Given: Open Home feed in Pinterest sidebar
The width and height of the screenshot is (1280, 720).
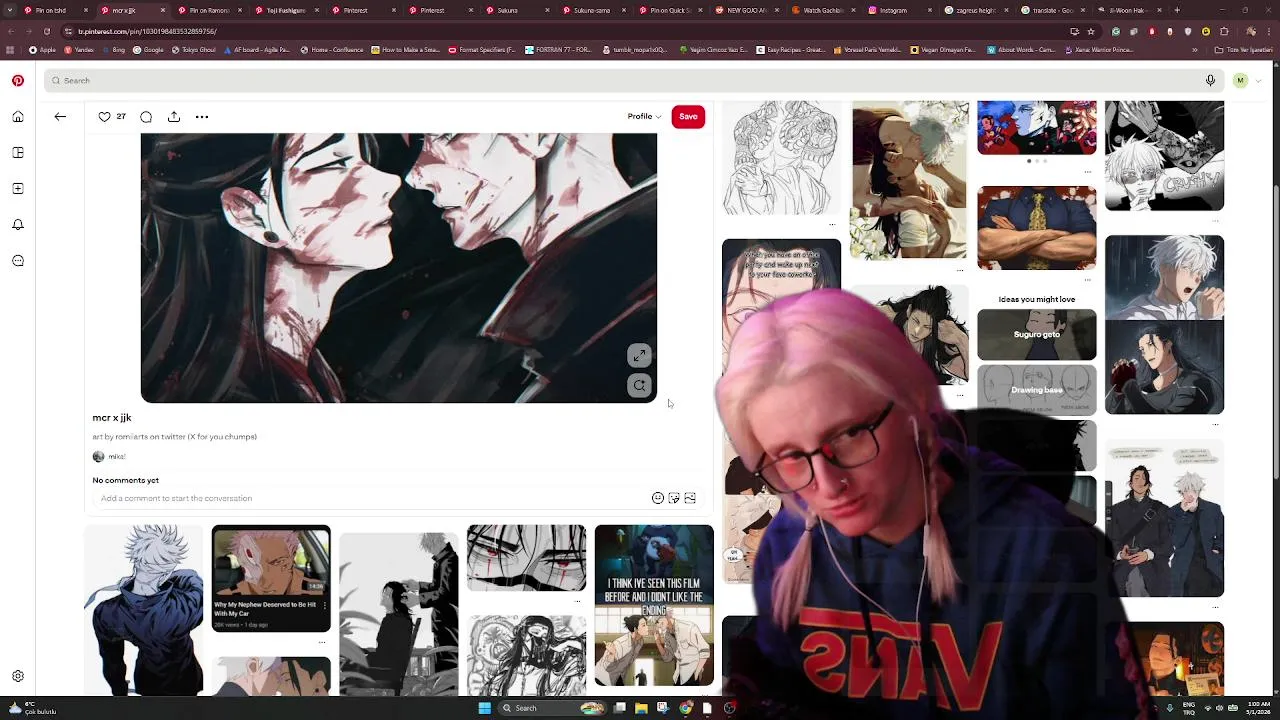Looking at the screenshot, I should (18, 117).
